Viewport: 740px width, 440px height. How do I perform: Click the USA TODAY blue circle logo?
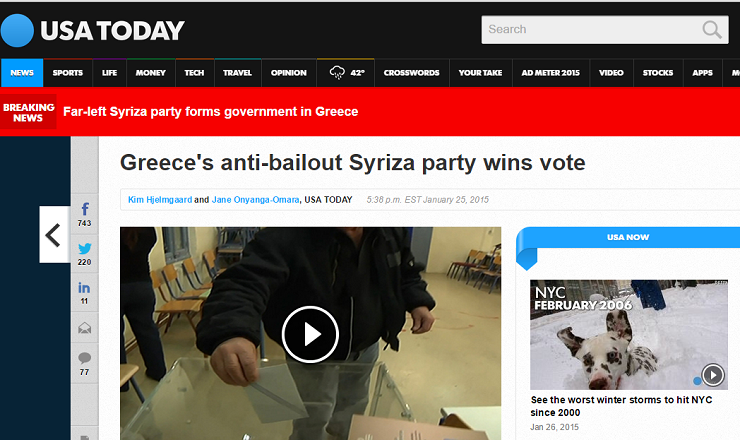(17, 31)
